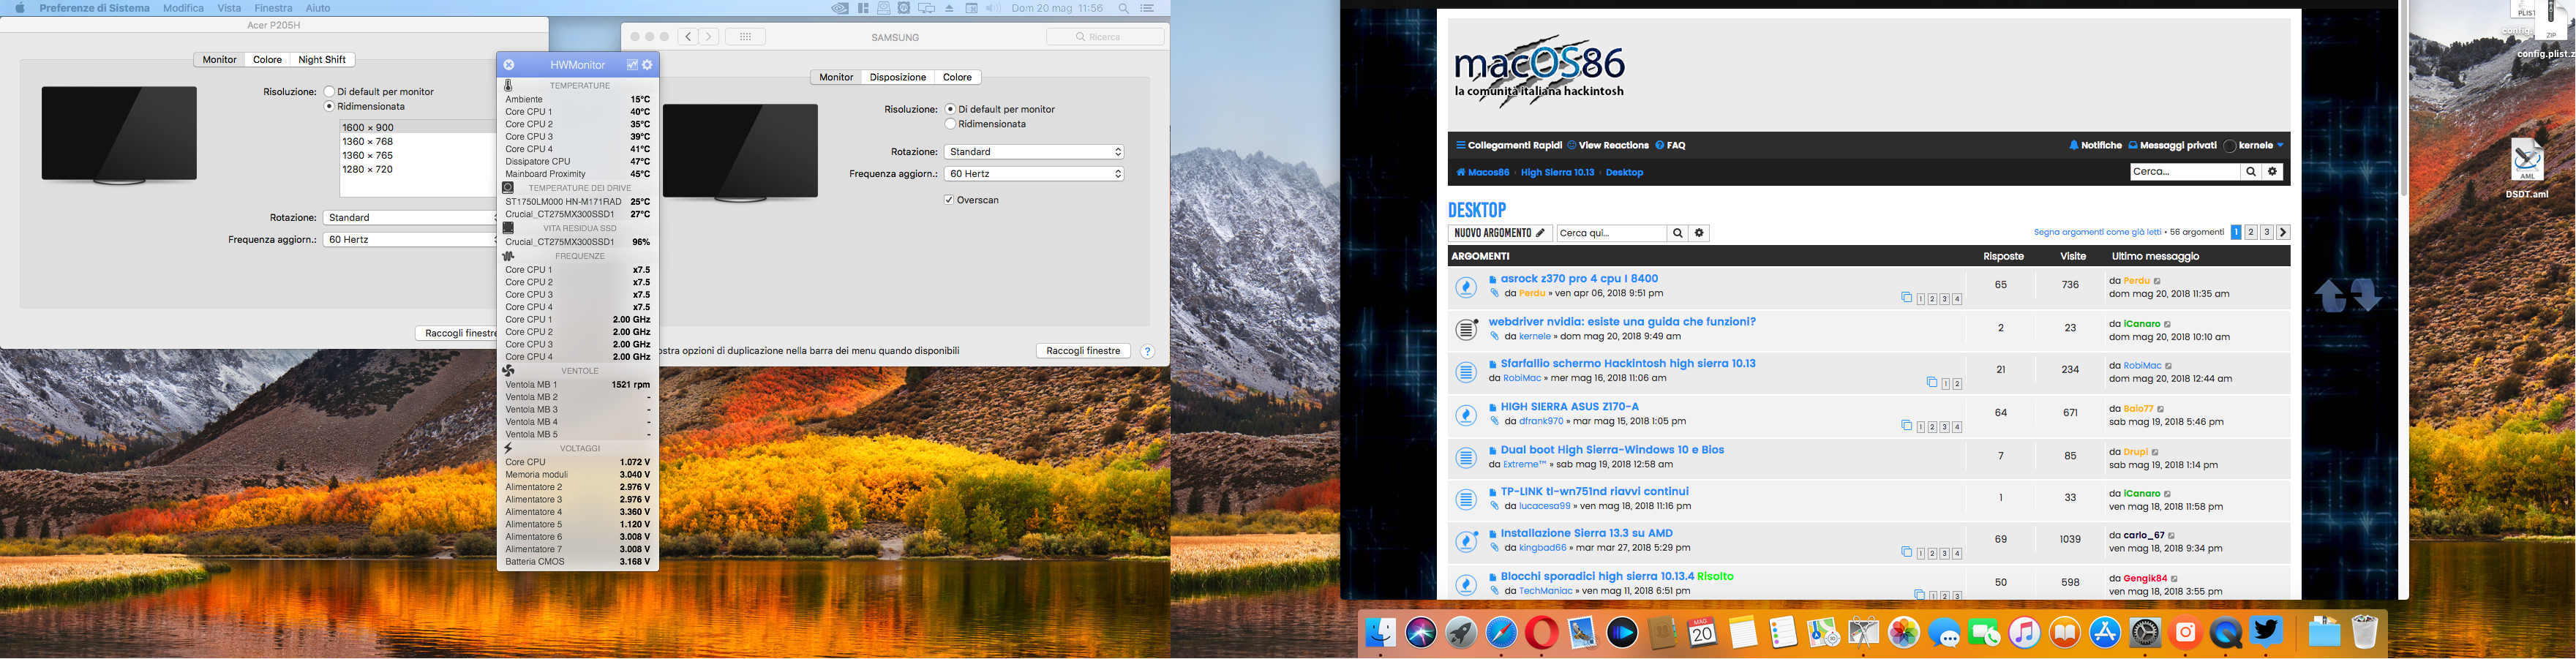Open advanced search gear beside Cerca qui
Viewport: 2576px width, 659px height.
pos(1700,233)
